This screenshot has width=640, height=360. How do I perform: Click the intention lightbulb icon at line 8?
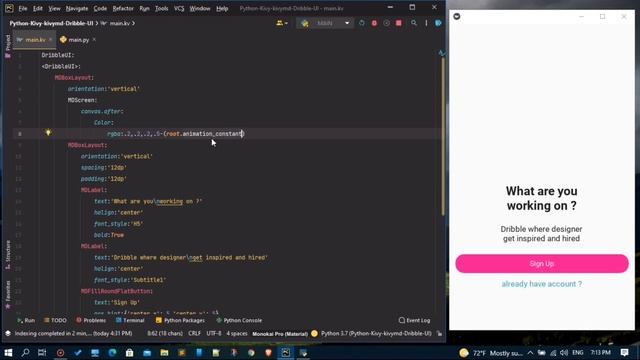tap(48, 133)
